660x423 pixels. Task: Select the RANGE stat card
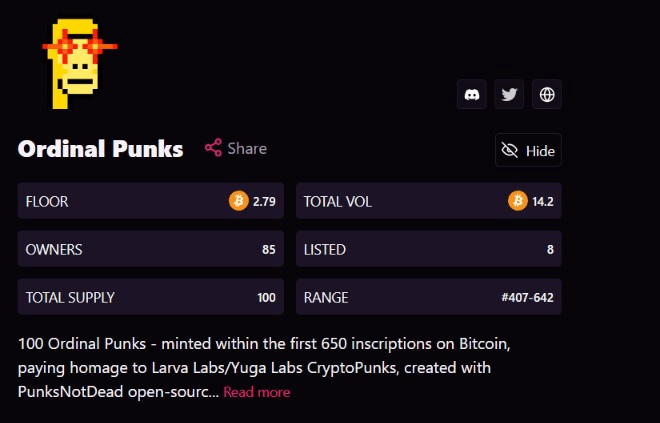pos(428,297)
